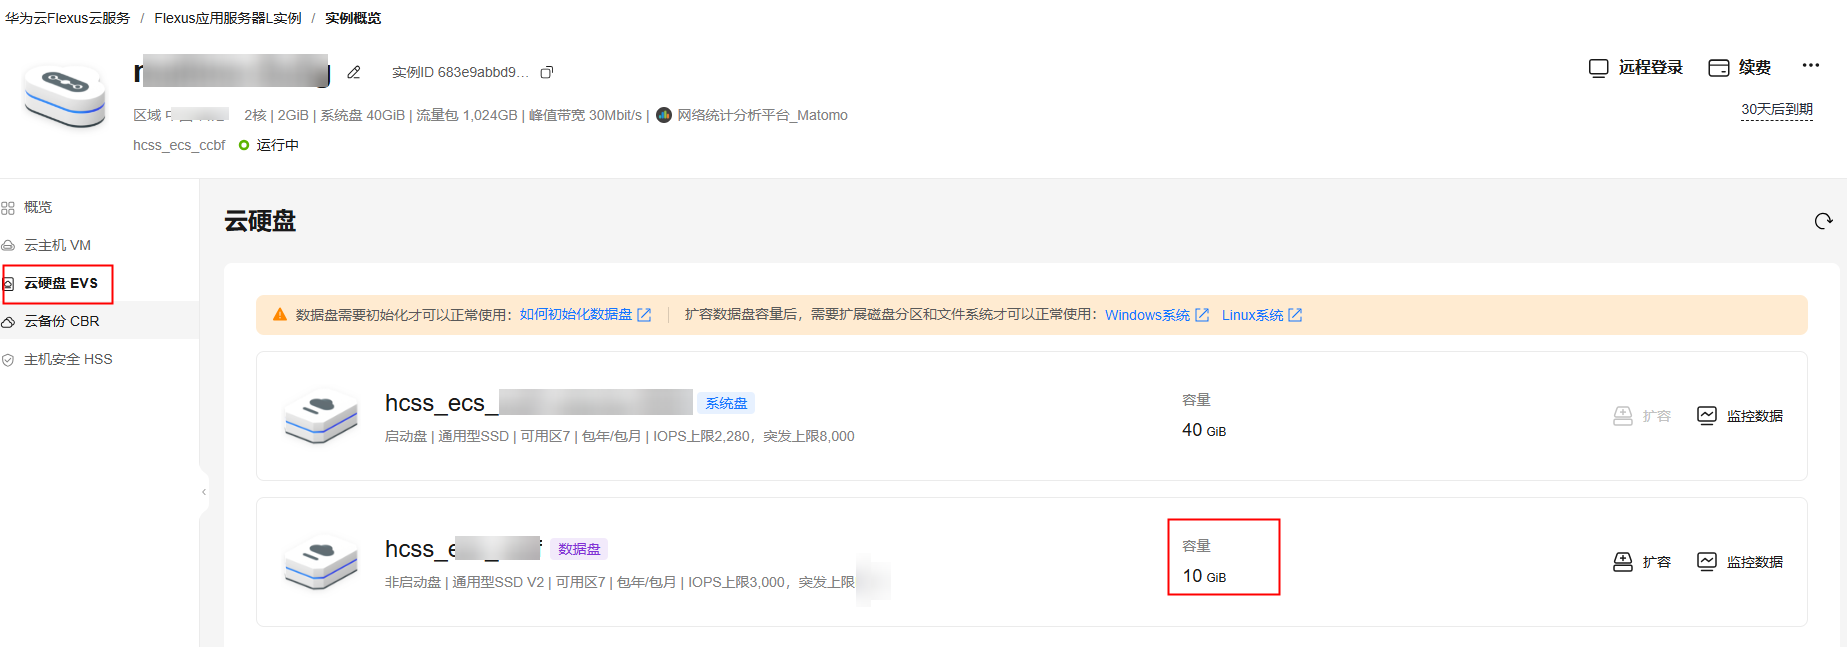Click the 续费 renew button

1740,67
